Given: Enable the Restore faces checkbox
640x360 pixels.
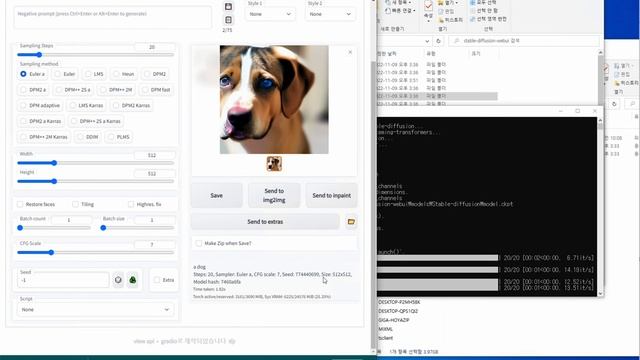Looking at the screenshot, I should coord(20,204).
